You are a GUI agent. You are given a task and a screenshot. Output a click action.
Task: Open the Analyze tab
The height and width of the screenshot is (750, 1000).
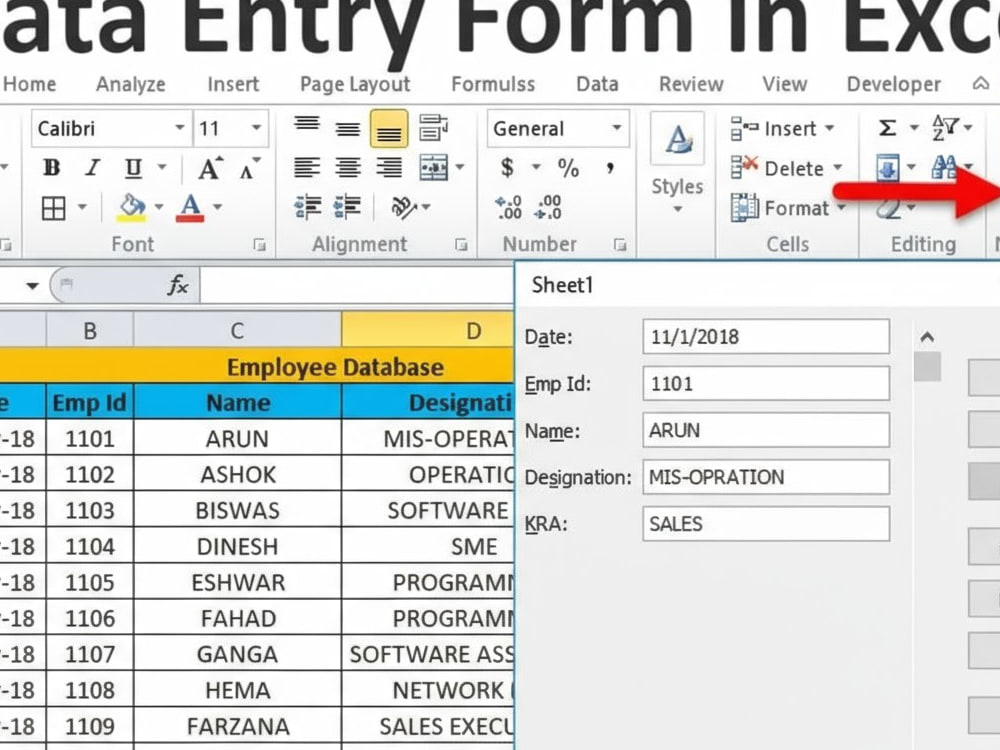(x=131, y=84)
